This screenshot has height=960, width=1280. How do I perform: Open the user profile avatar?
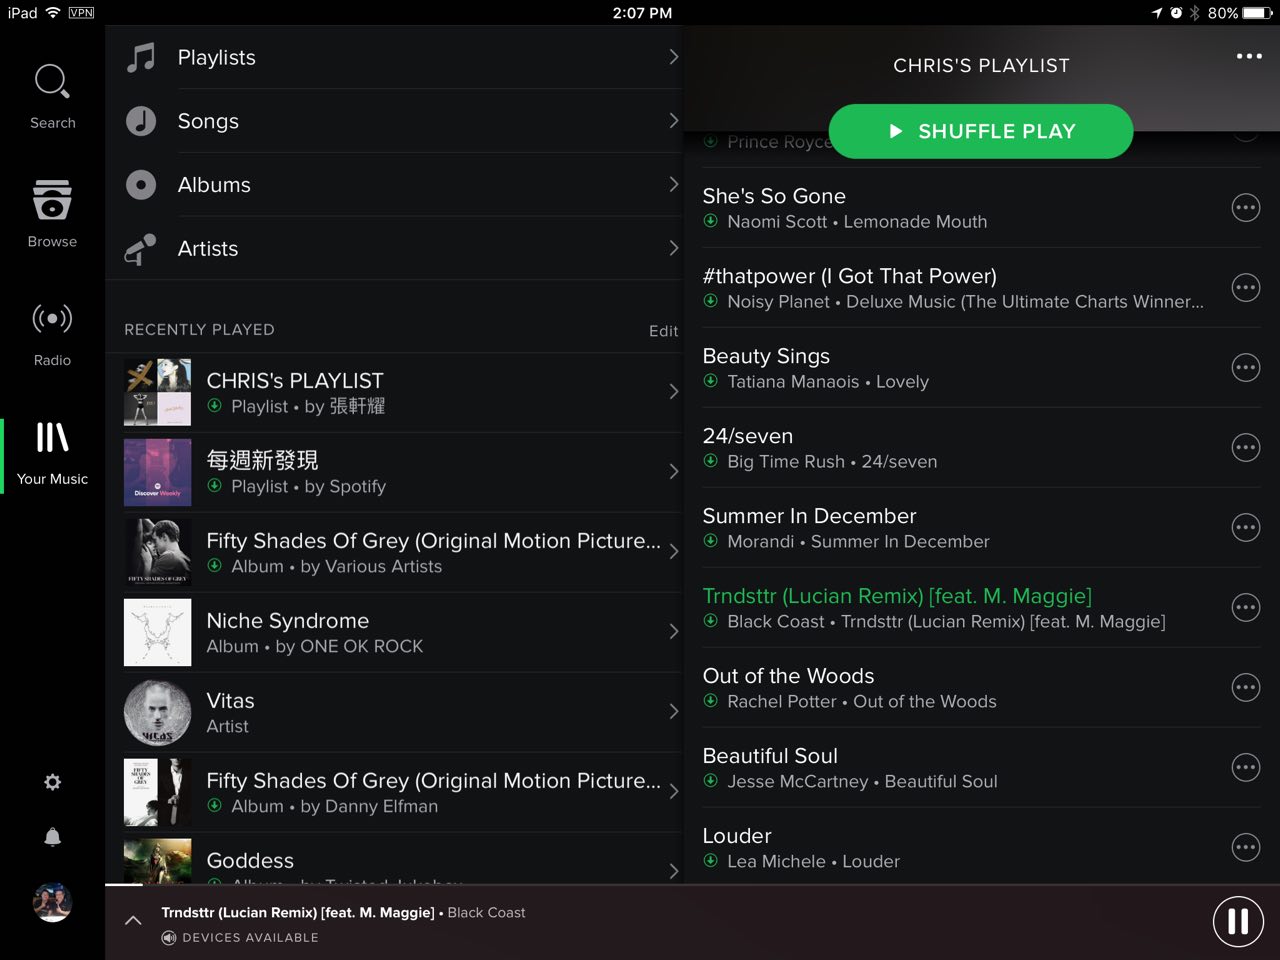52,902
